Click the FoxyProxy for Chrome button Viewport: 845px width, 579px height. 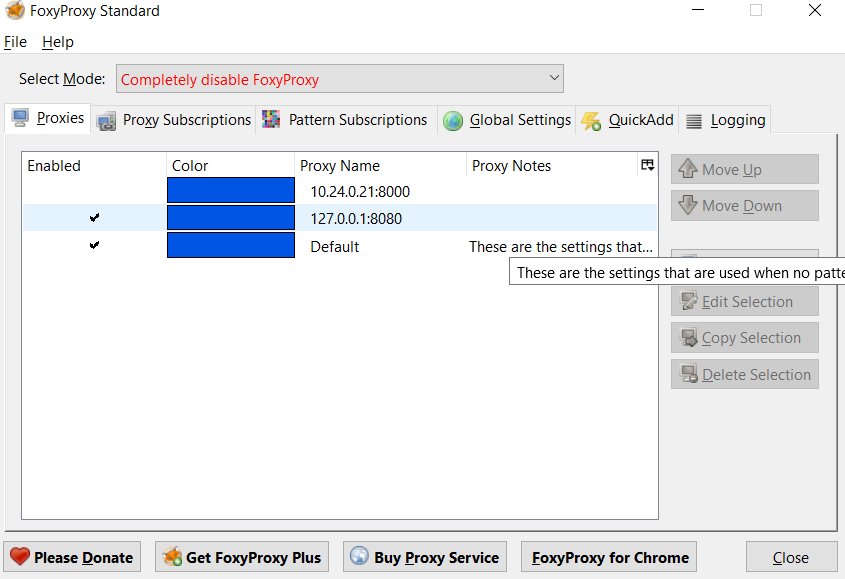pos(609,557)
